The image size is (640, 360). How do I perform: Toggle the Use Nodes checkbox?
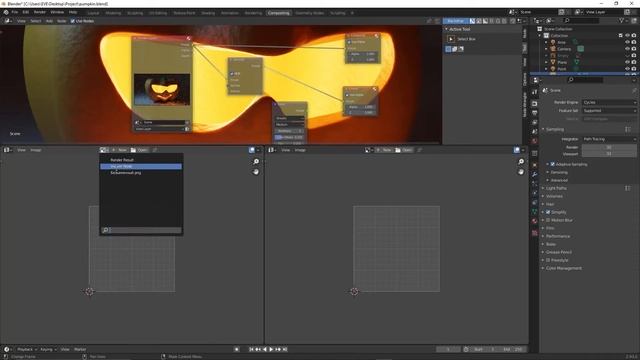tap(73, 21)
